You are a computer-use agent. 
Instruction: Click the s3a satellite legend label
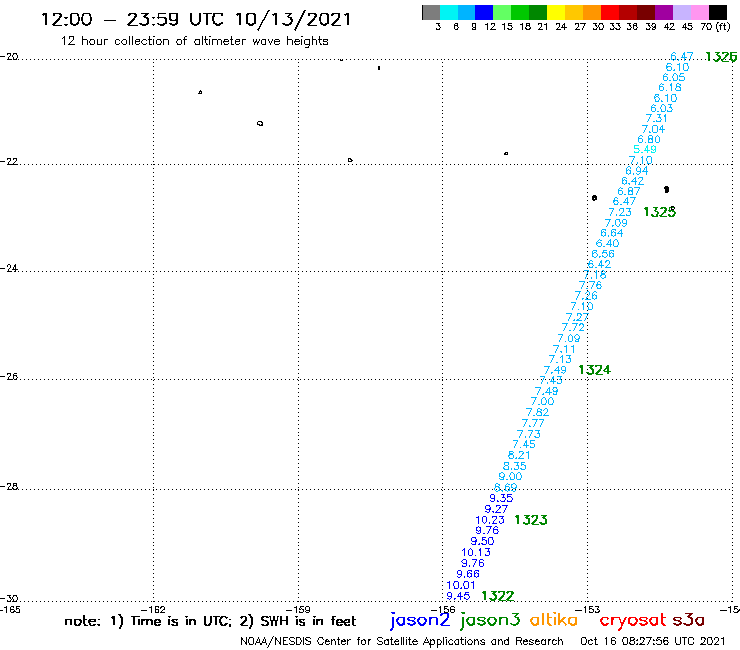coord(689,620)
